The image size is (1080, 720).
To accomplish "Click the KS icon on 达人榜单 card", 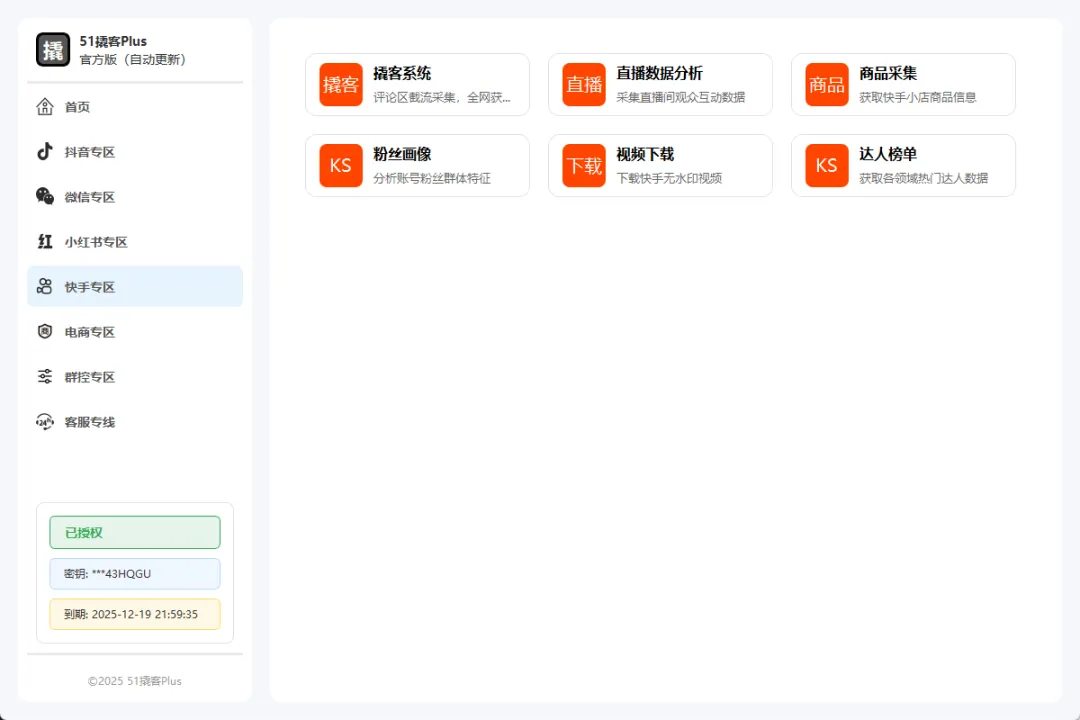I will [x=826, y=166].
